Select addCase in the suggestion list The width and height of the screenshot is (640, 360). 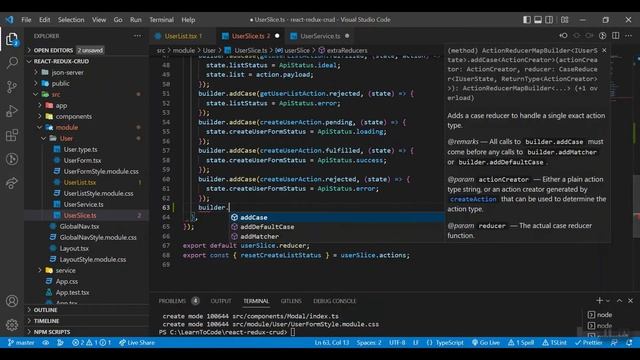337,218
